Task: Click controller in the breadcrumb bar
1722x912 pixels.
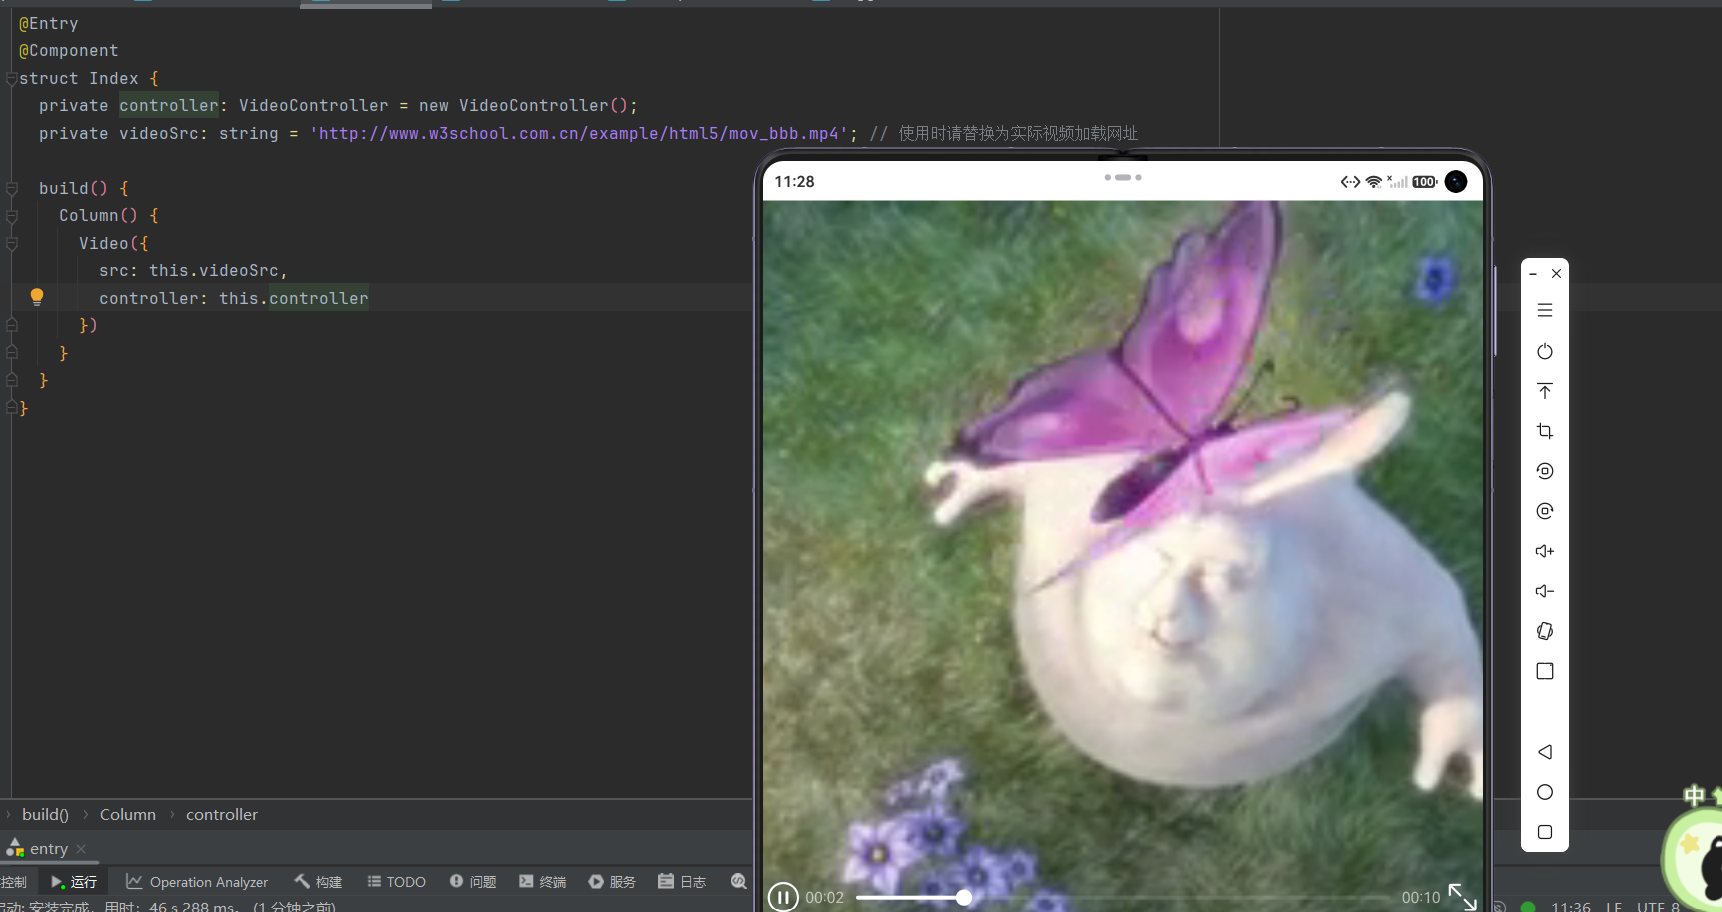Action: coord(222,815)
